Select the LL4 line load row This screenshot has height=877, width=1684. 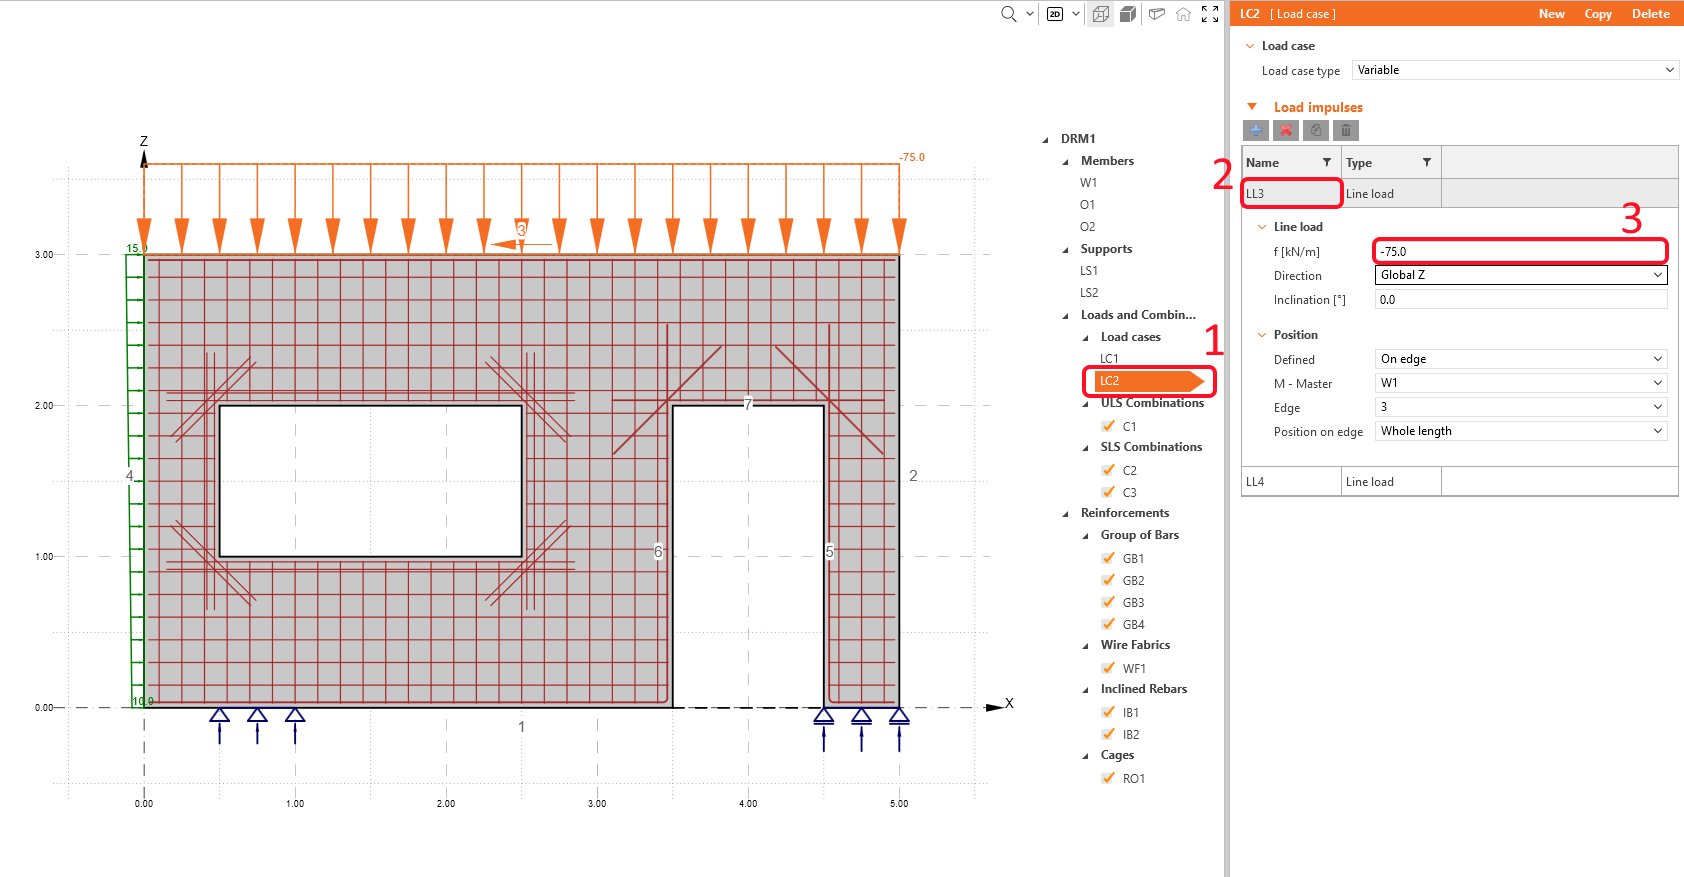pos(1291,482)
